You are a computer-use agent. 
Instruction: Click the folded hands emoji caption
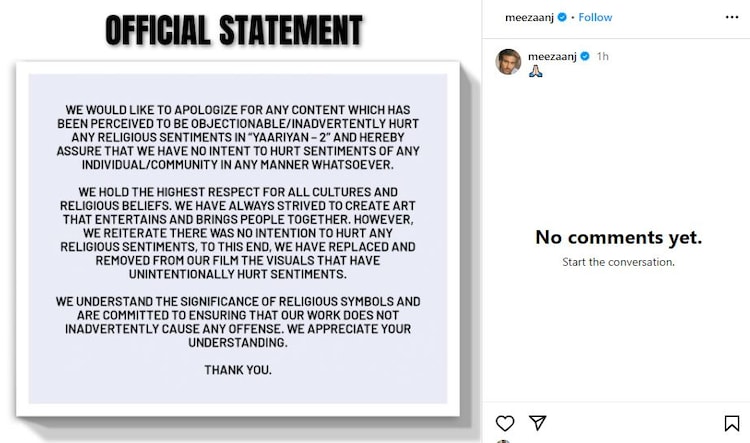point(535,73)
